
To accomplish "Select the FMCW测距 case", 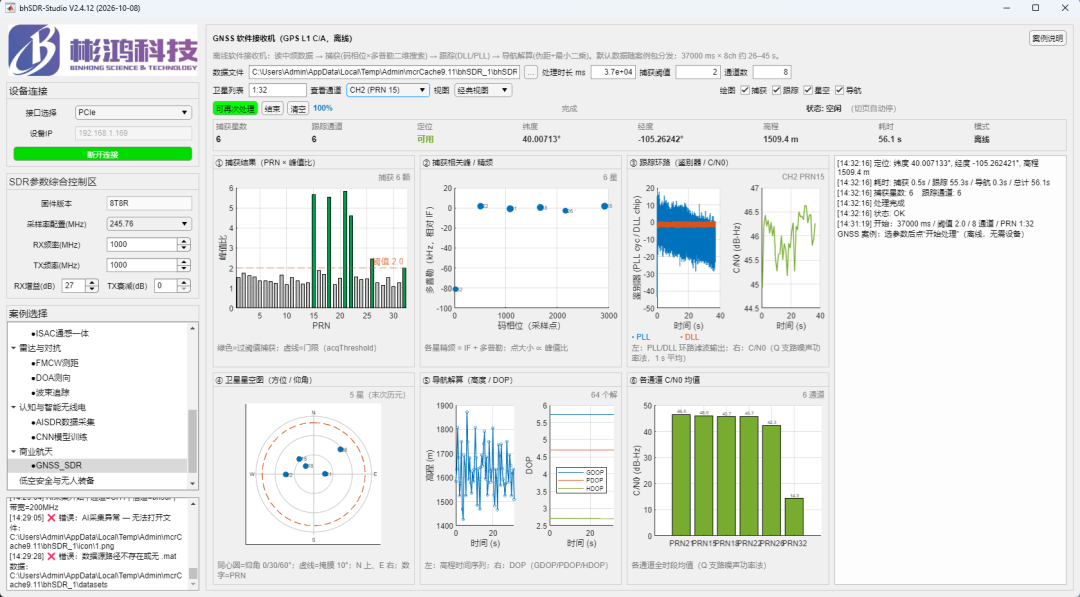I will pos(55,363).
